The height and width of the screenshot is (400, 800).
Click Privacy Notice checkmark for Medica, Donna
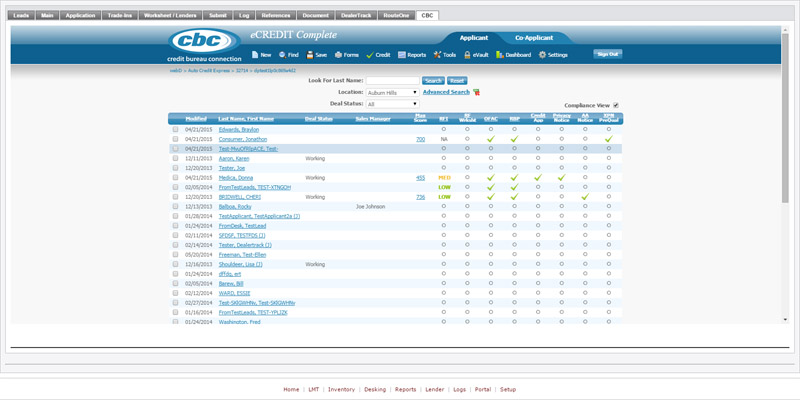click(562, 178)
